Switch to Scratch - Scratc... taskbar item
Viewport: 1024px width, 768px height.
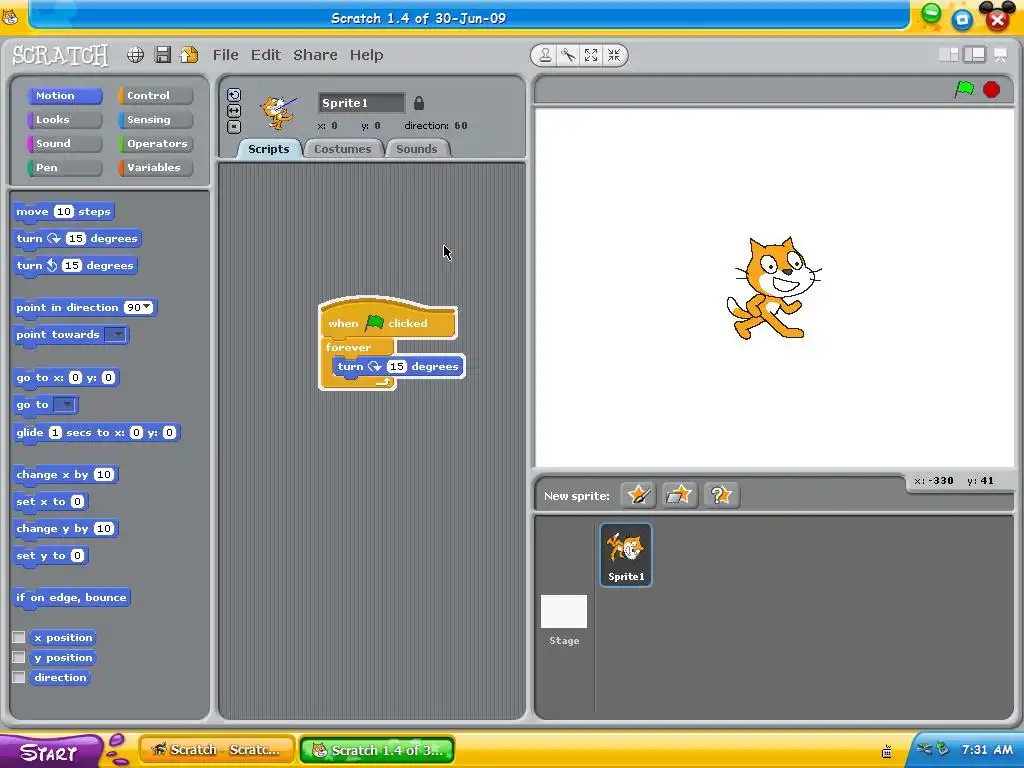click(217, 750)
